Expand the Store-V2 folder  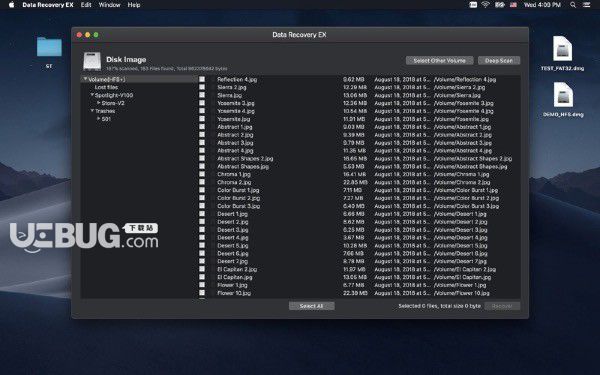point(99,103)
